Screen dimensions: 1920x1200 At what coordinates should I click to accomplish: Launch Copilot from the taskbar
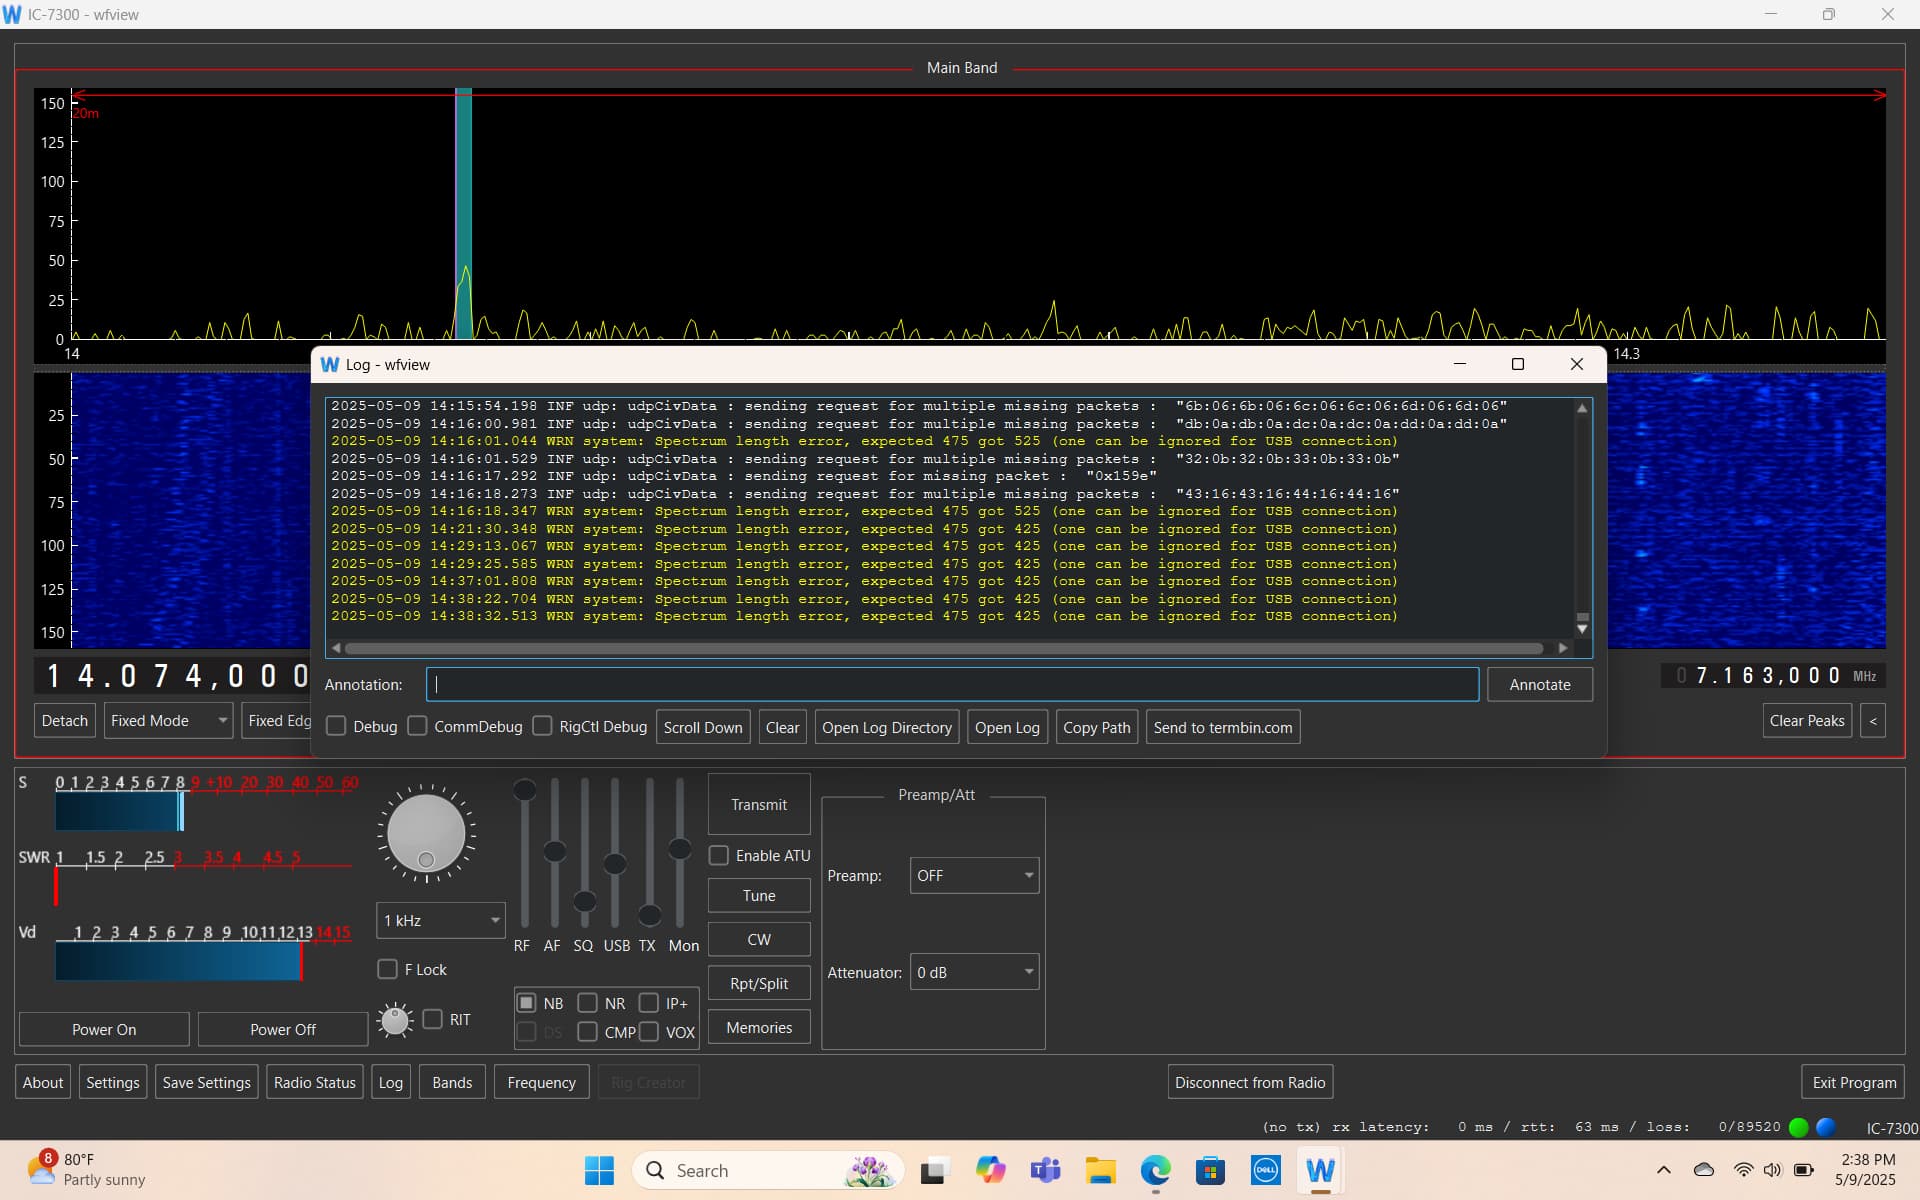[990, 1170]
